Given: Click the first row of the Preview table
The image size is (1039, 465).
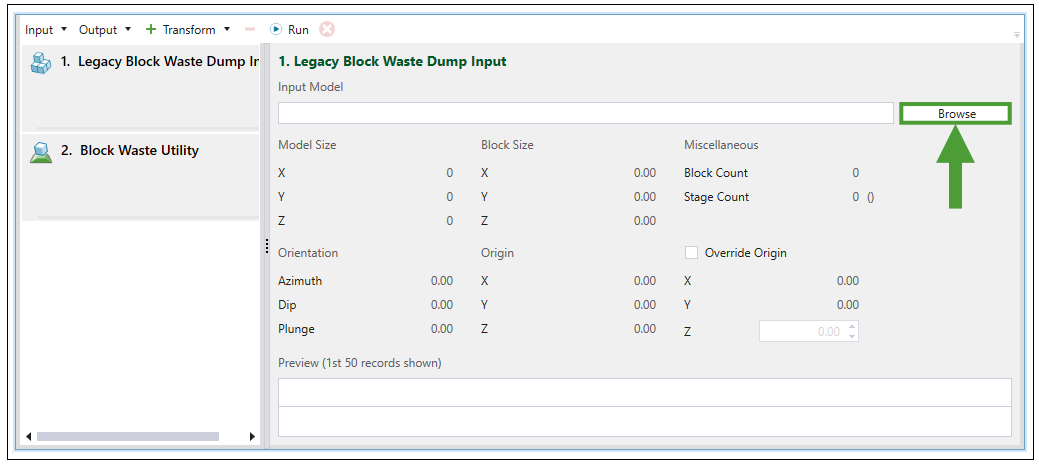Looking at the screenshot, I should (x=644, y=392).
